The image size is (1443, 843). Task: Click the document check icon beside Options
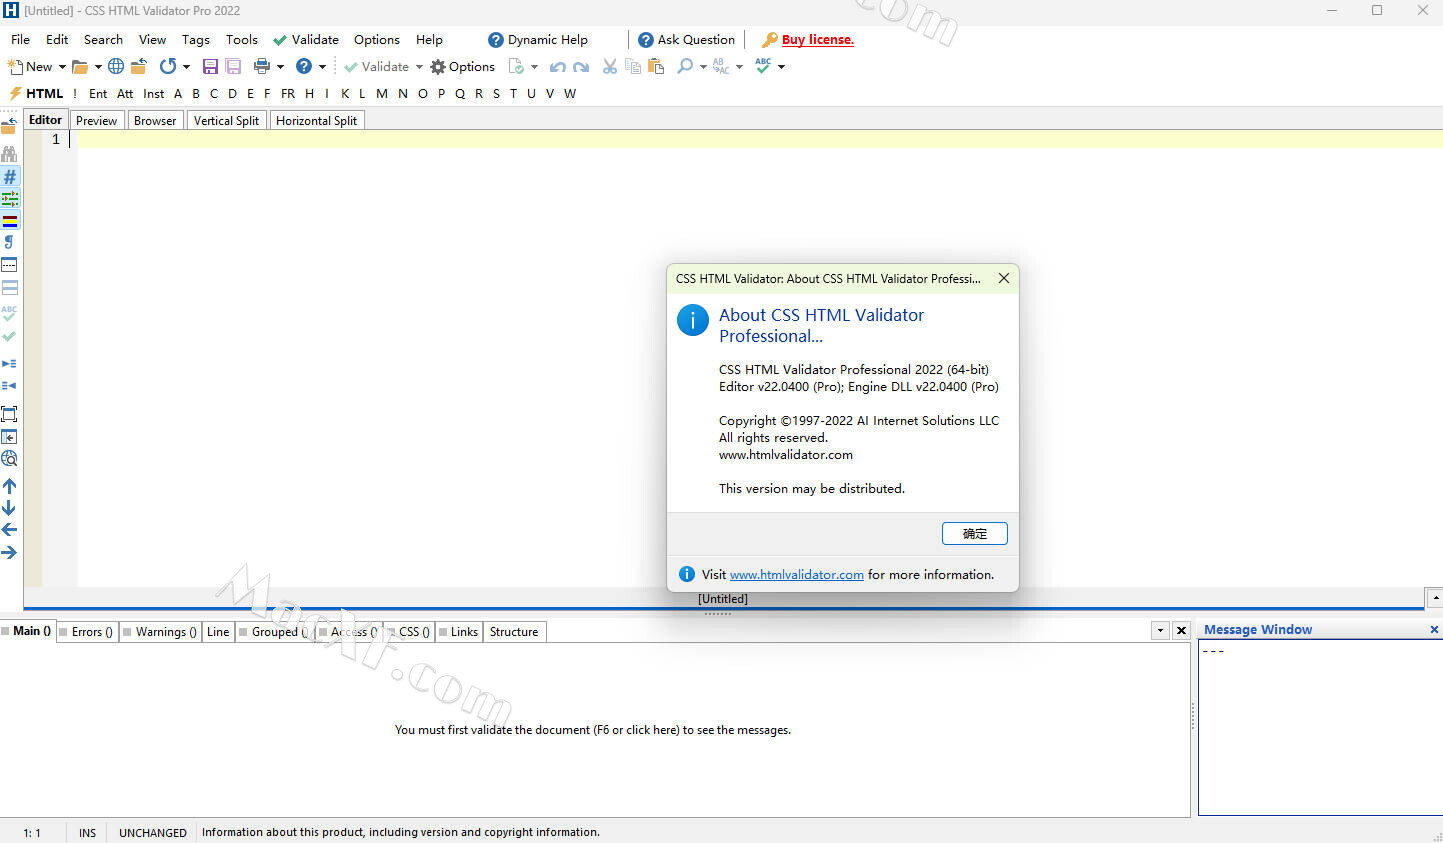click(x=516, y=67)
